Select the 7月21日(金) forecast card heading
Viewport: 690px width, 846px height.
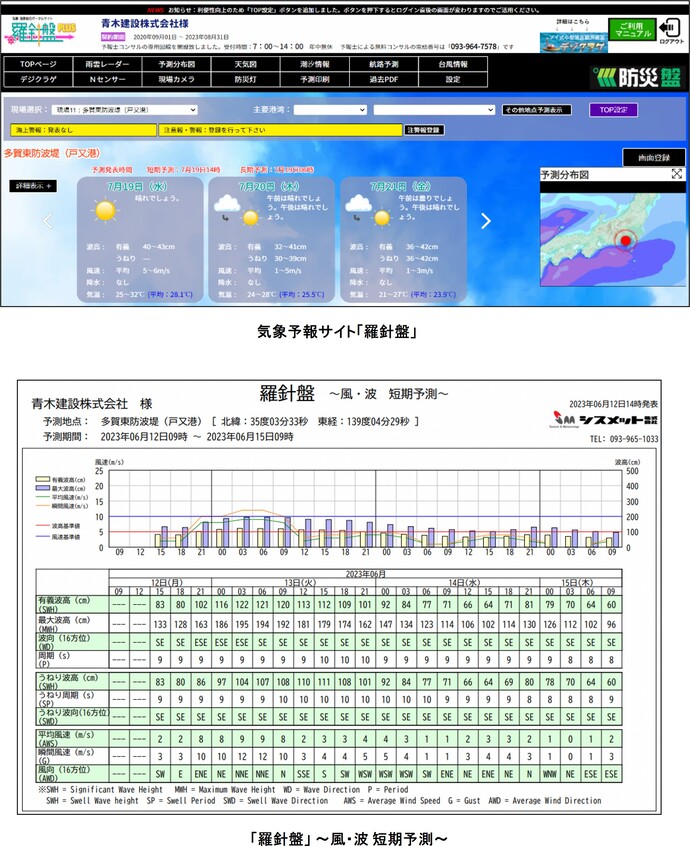[x=400, y=187]
